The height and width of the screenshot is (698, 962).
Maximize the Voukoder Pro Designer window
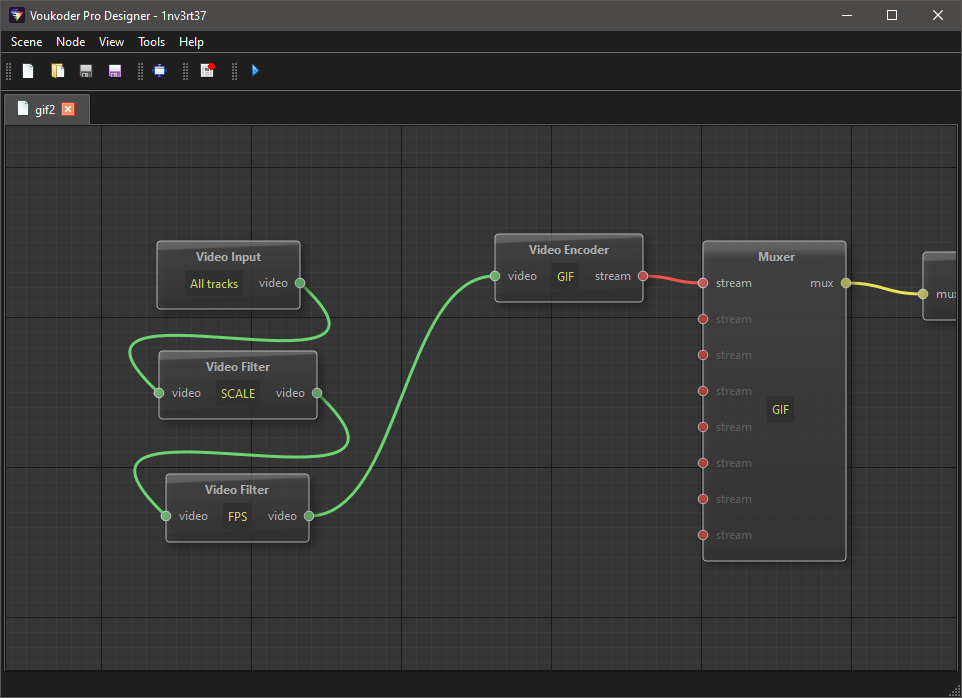click(x=892, y=15)
